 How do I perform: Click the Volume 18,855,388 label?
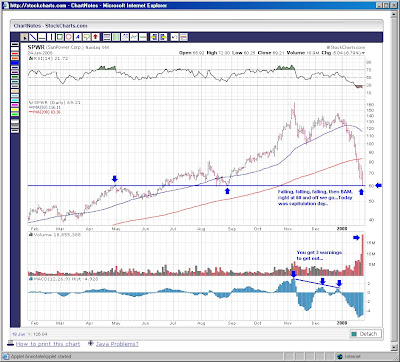pyautogui.click(x=55, y=235)
